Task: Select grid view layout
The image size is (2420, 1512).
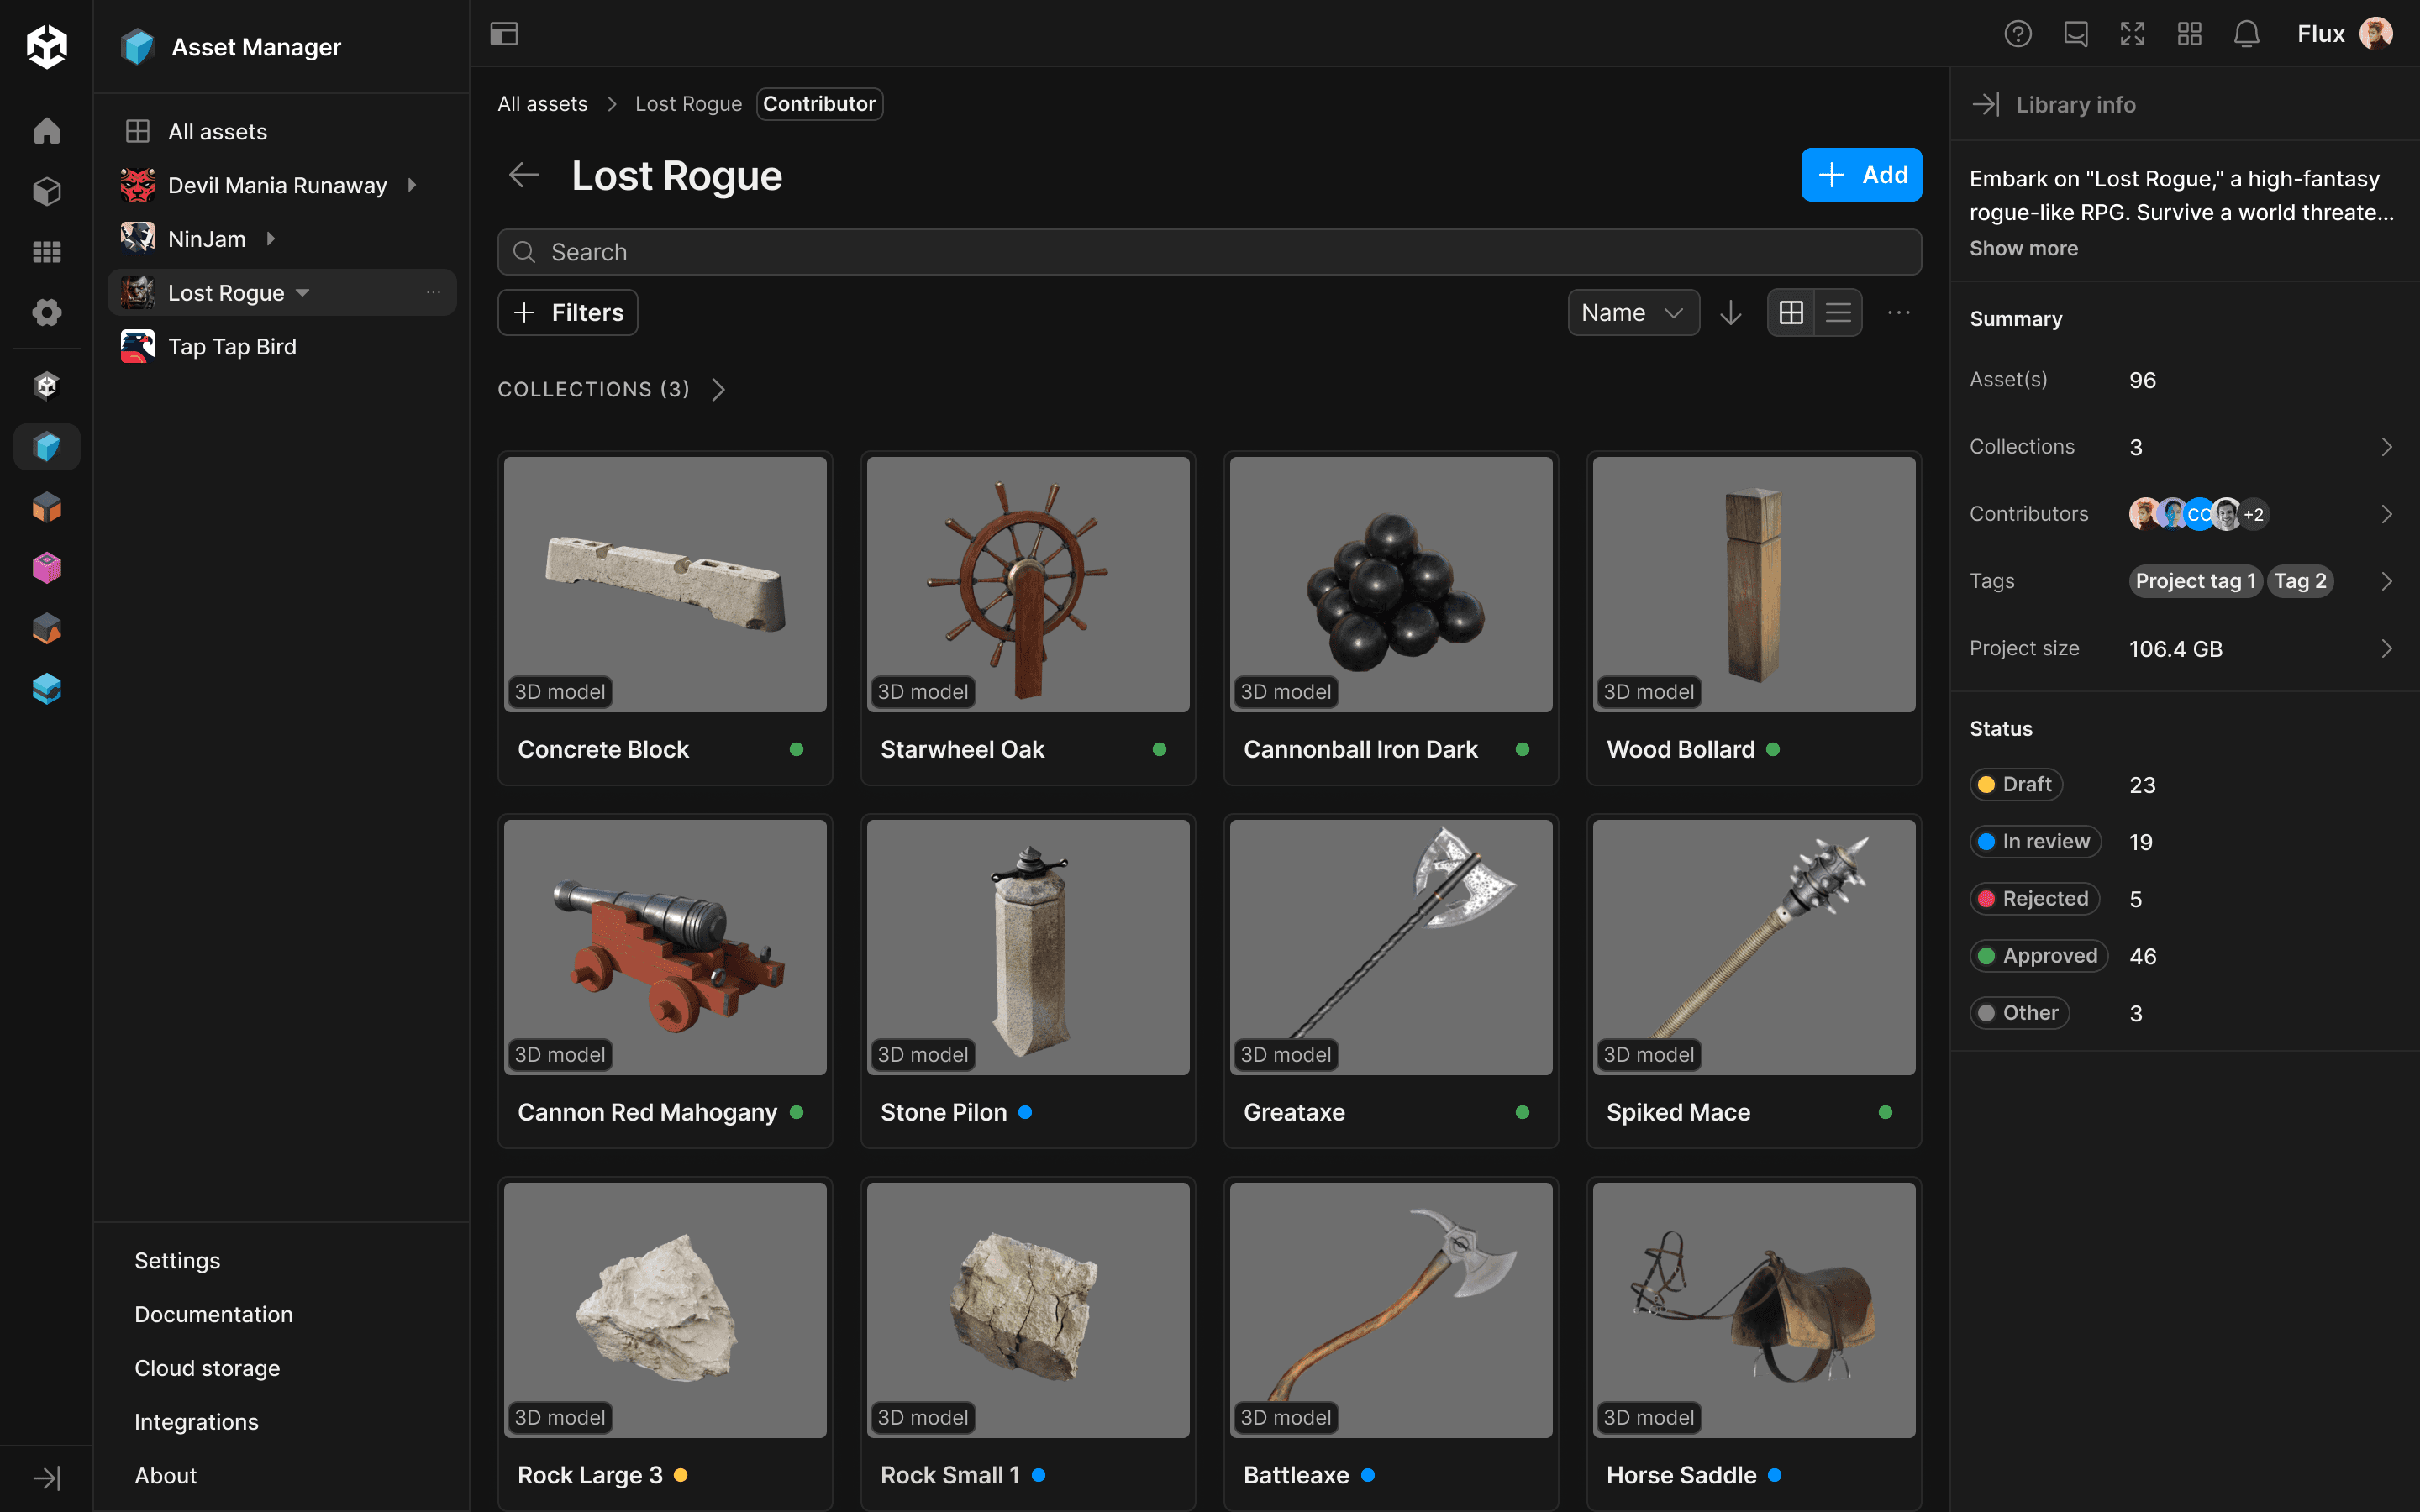Action: point(1791,312)
